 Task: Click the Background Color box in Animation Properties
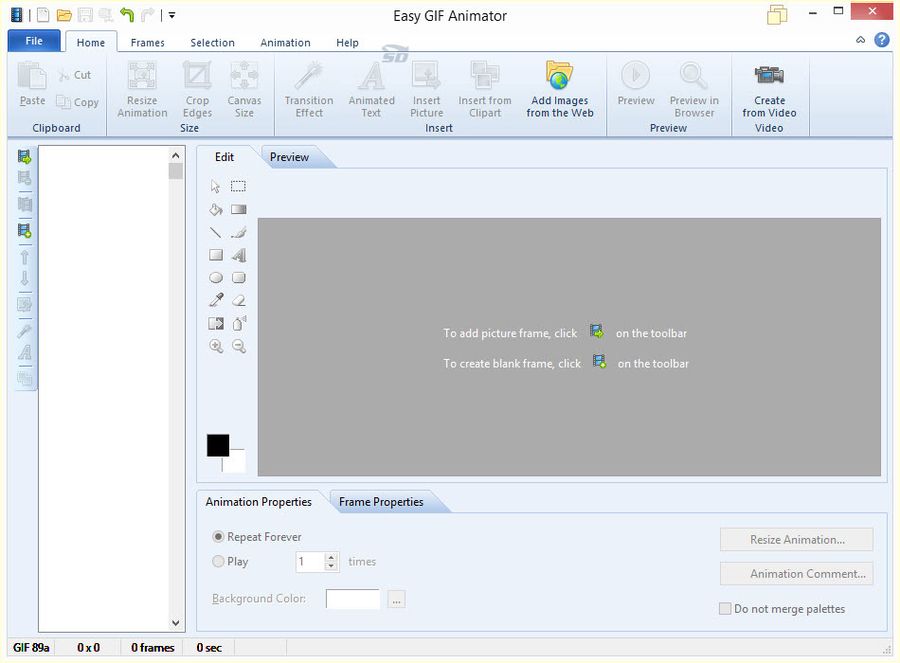[352, 599]
